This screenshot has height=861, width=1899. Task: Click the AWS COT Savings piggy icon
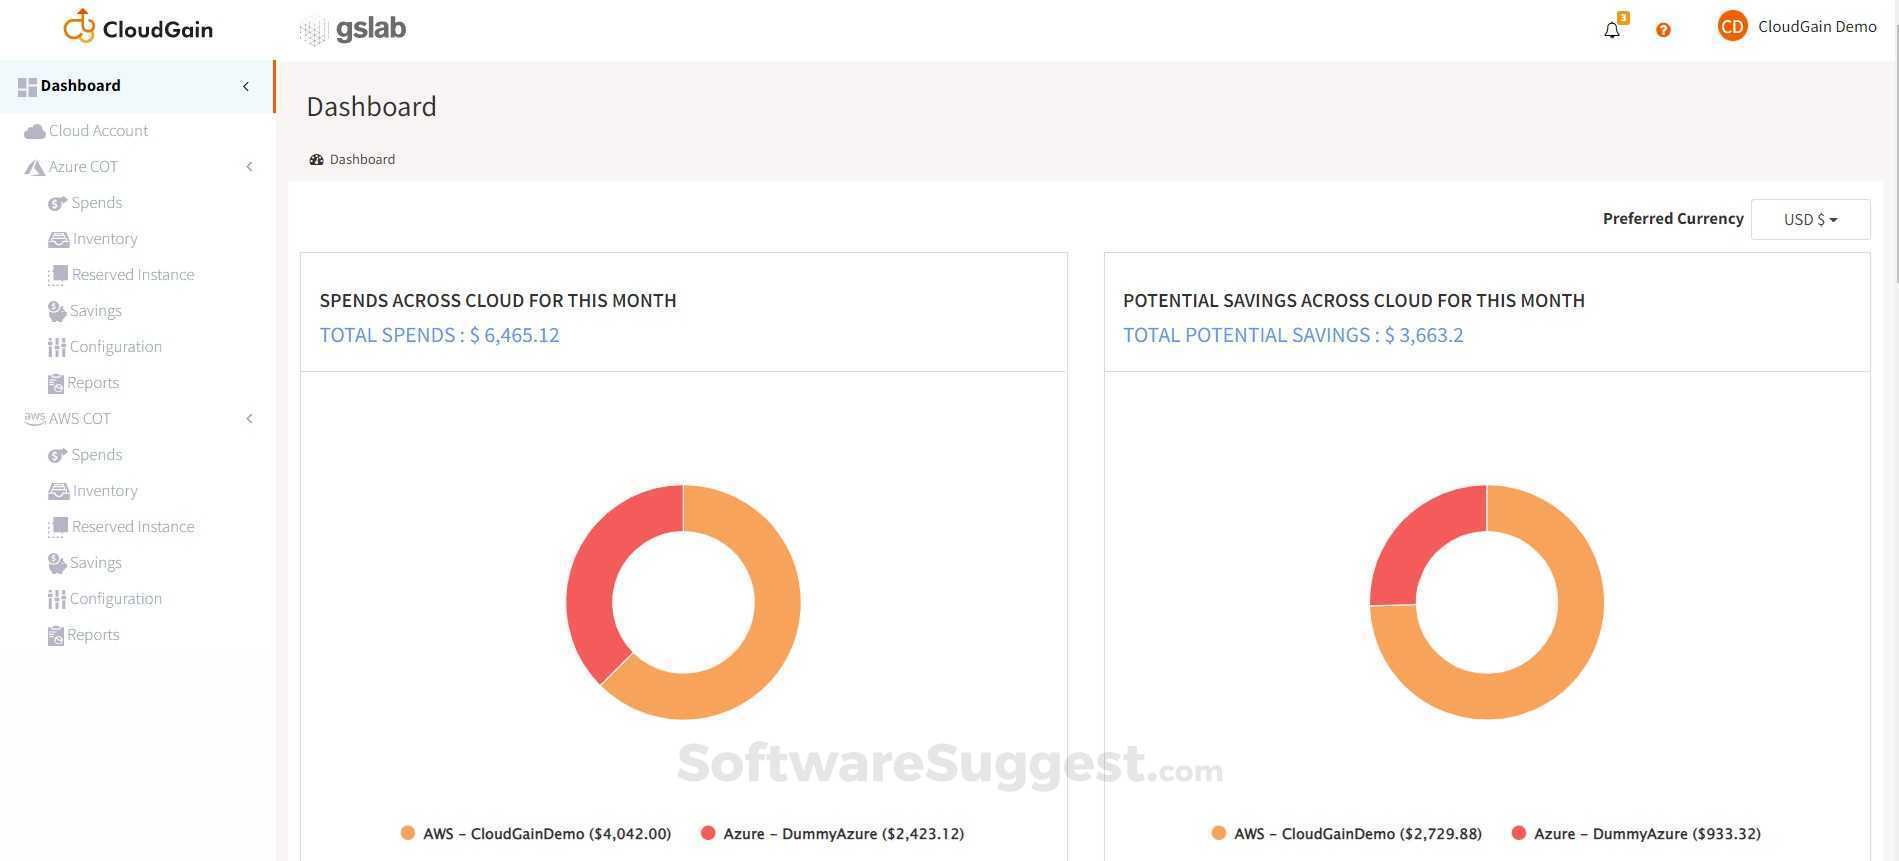pyautogui.click(x=57, y=563)
